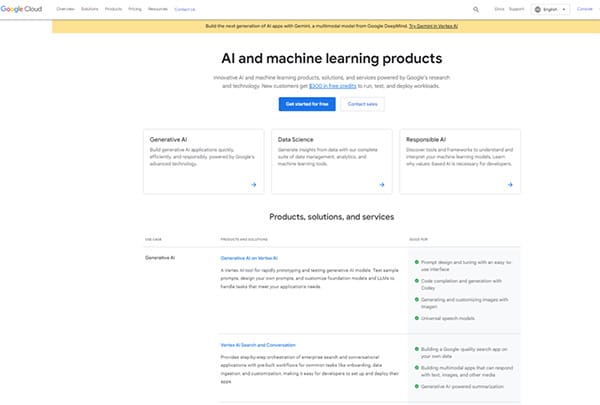Image resolution: width=600 pixels, height=405 pixels.
Task: Click arrow icon on Generative AI card
Action: [x=254, y=185]
